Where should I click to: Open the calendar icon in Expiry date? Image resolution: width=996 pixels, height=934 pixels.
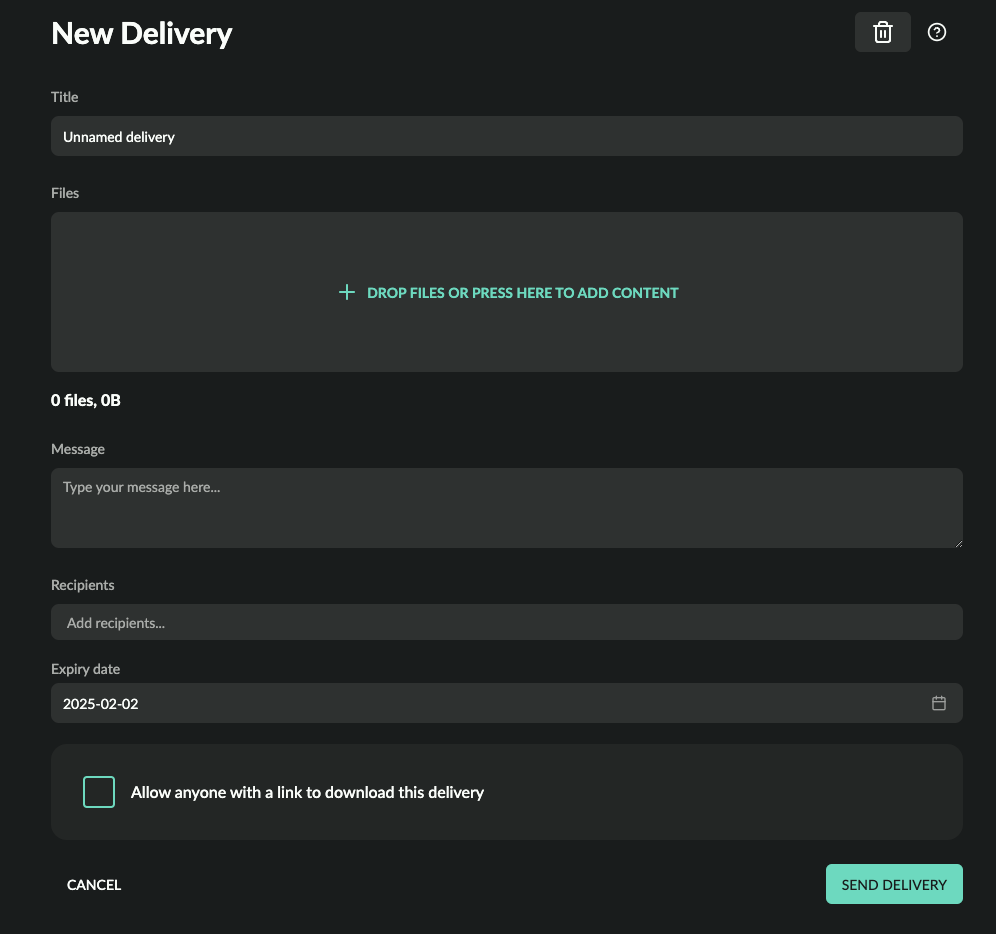[x=938, y=703]
